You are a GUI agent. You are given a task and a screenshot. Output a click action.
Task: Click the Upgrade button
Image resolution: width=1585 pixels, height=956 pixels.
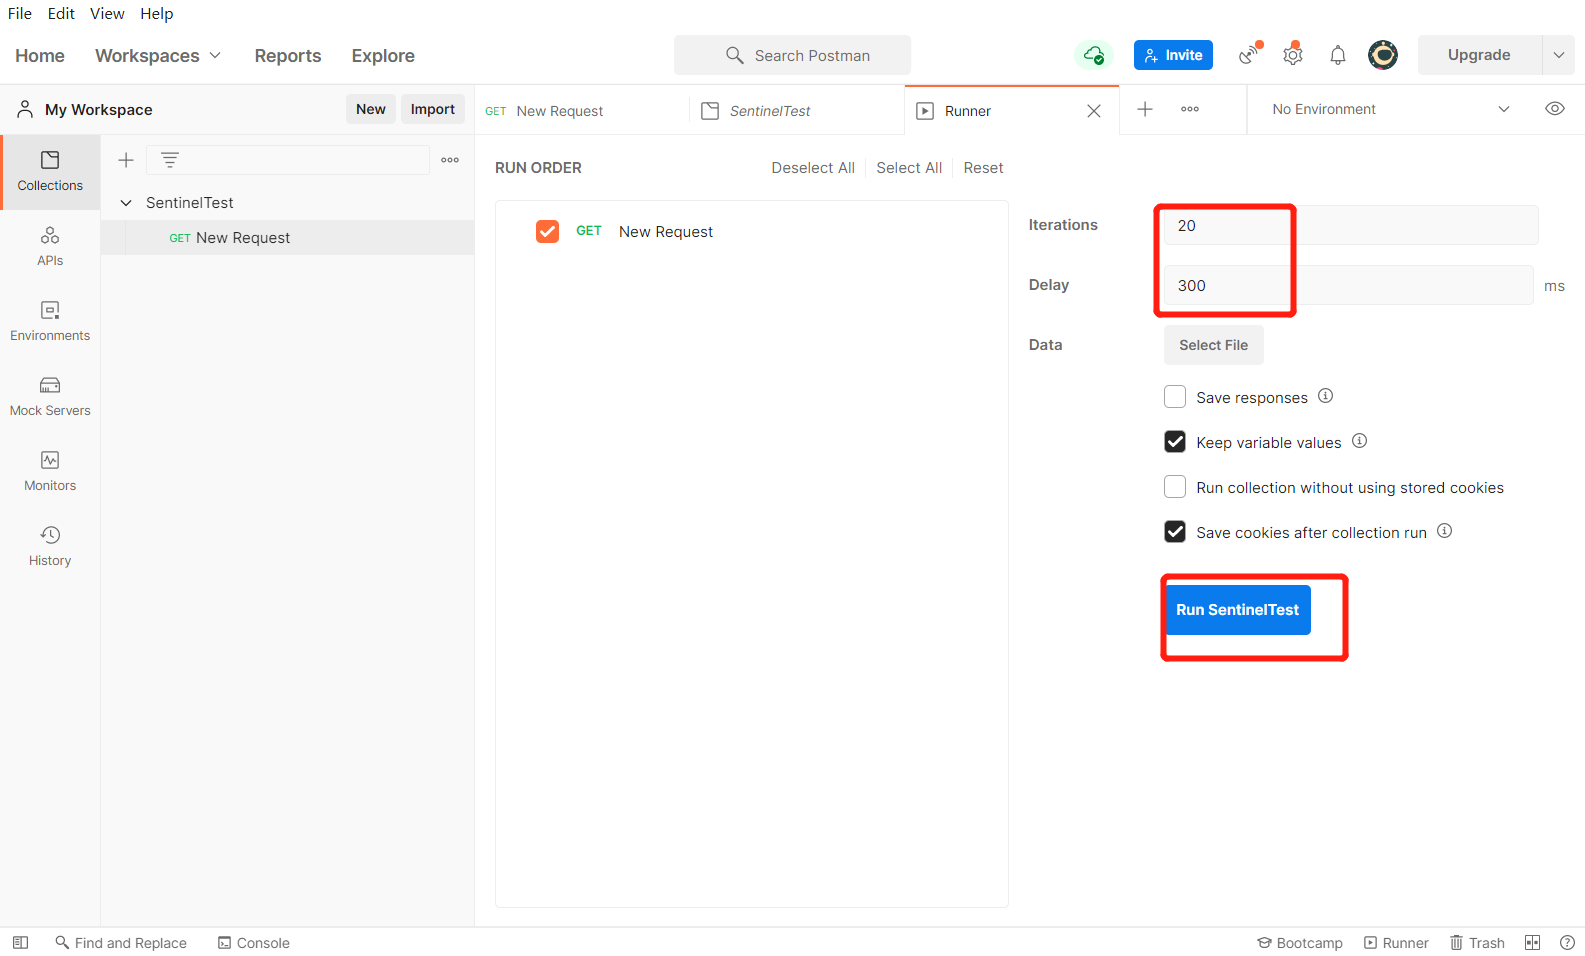coord(1479,55)
